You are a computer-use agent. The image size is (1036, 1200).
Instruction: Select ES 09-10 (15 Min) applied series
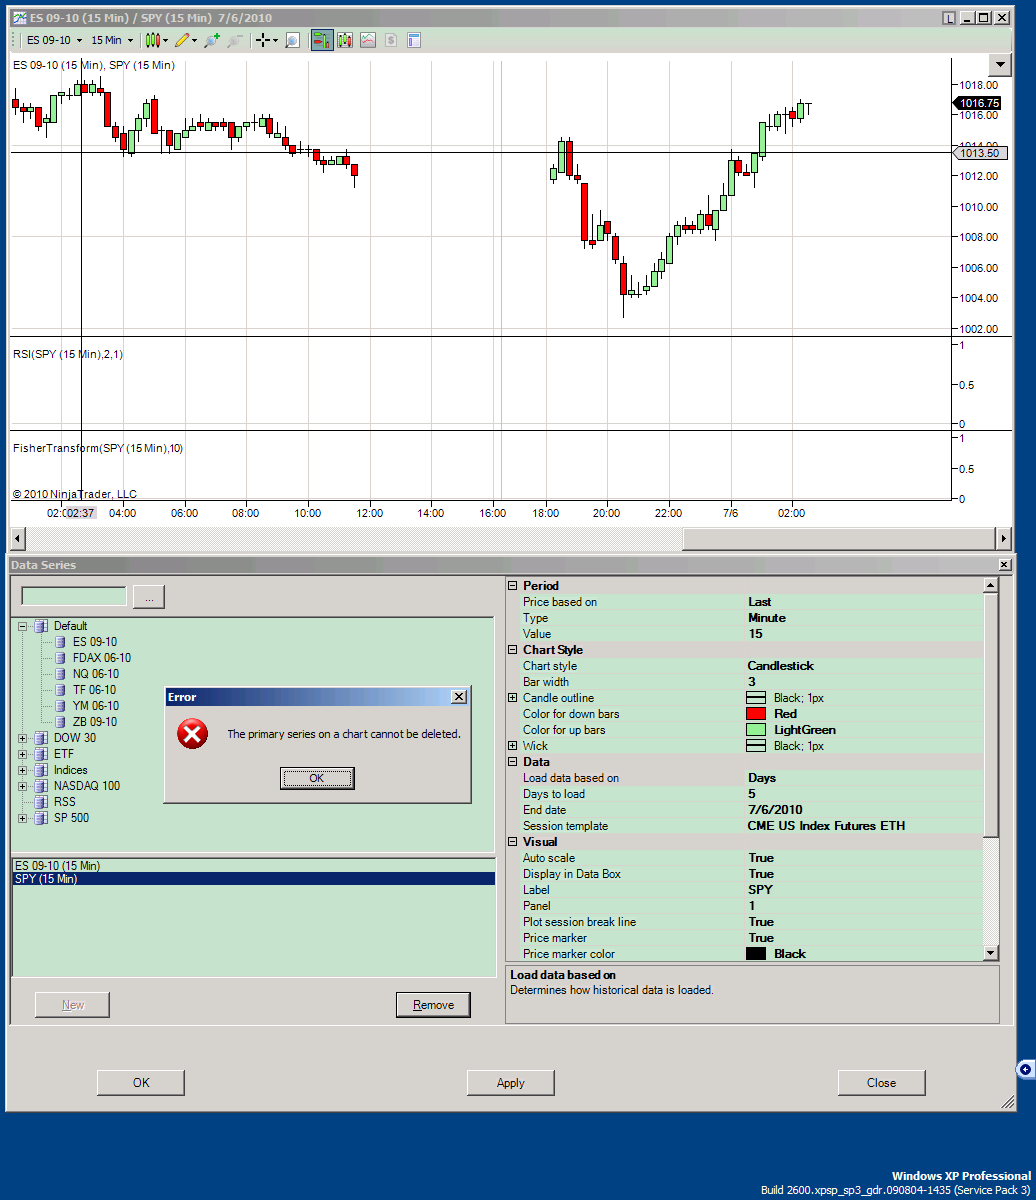click(x=253, y=866)
